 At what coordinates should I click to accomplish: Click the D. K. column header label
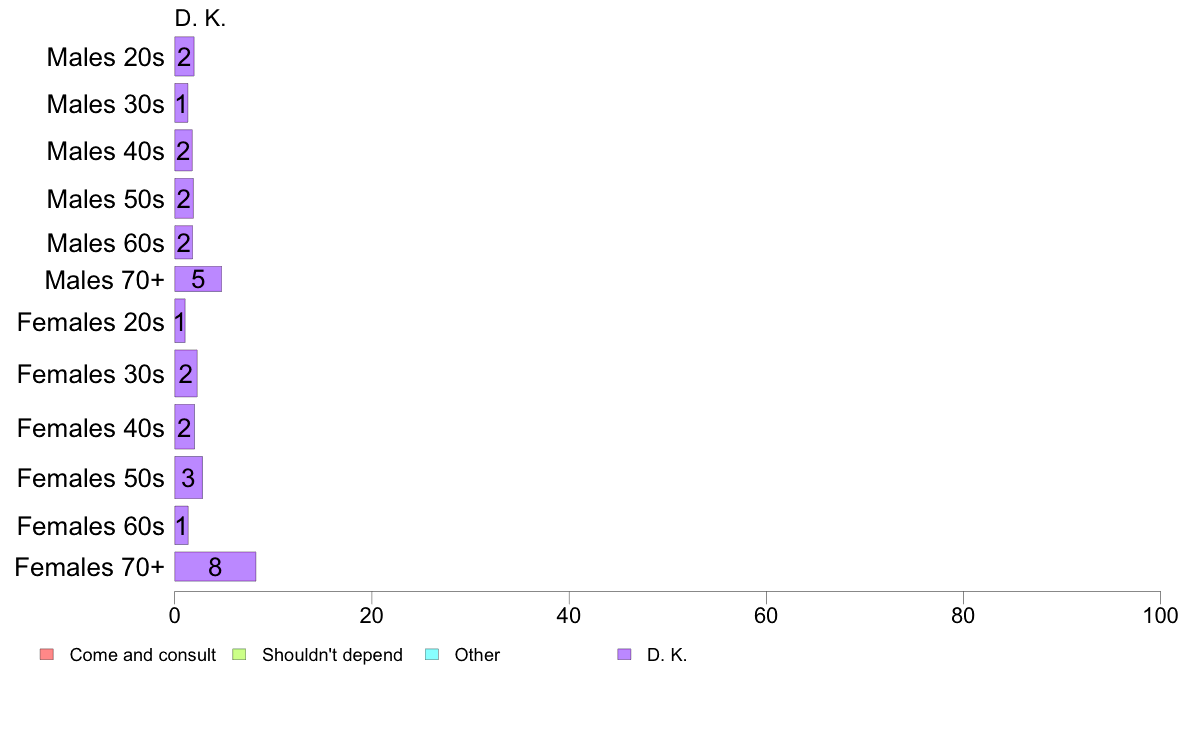click(x=200, y=18)
